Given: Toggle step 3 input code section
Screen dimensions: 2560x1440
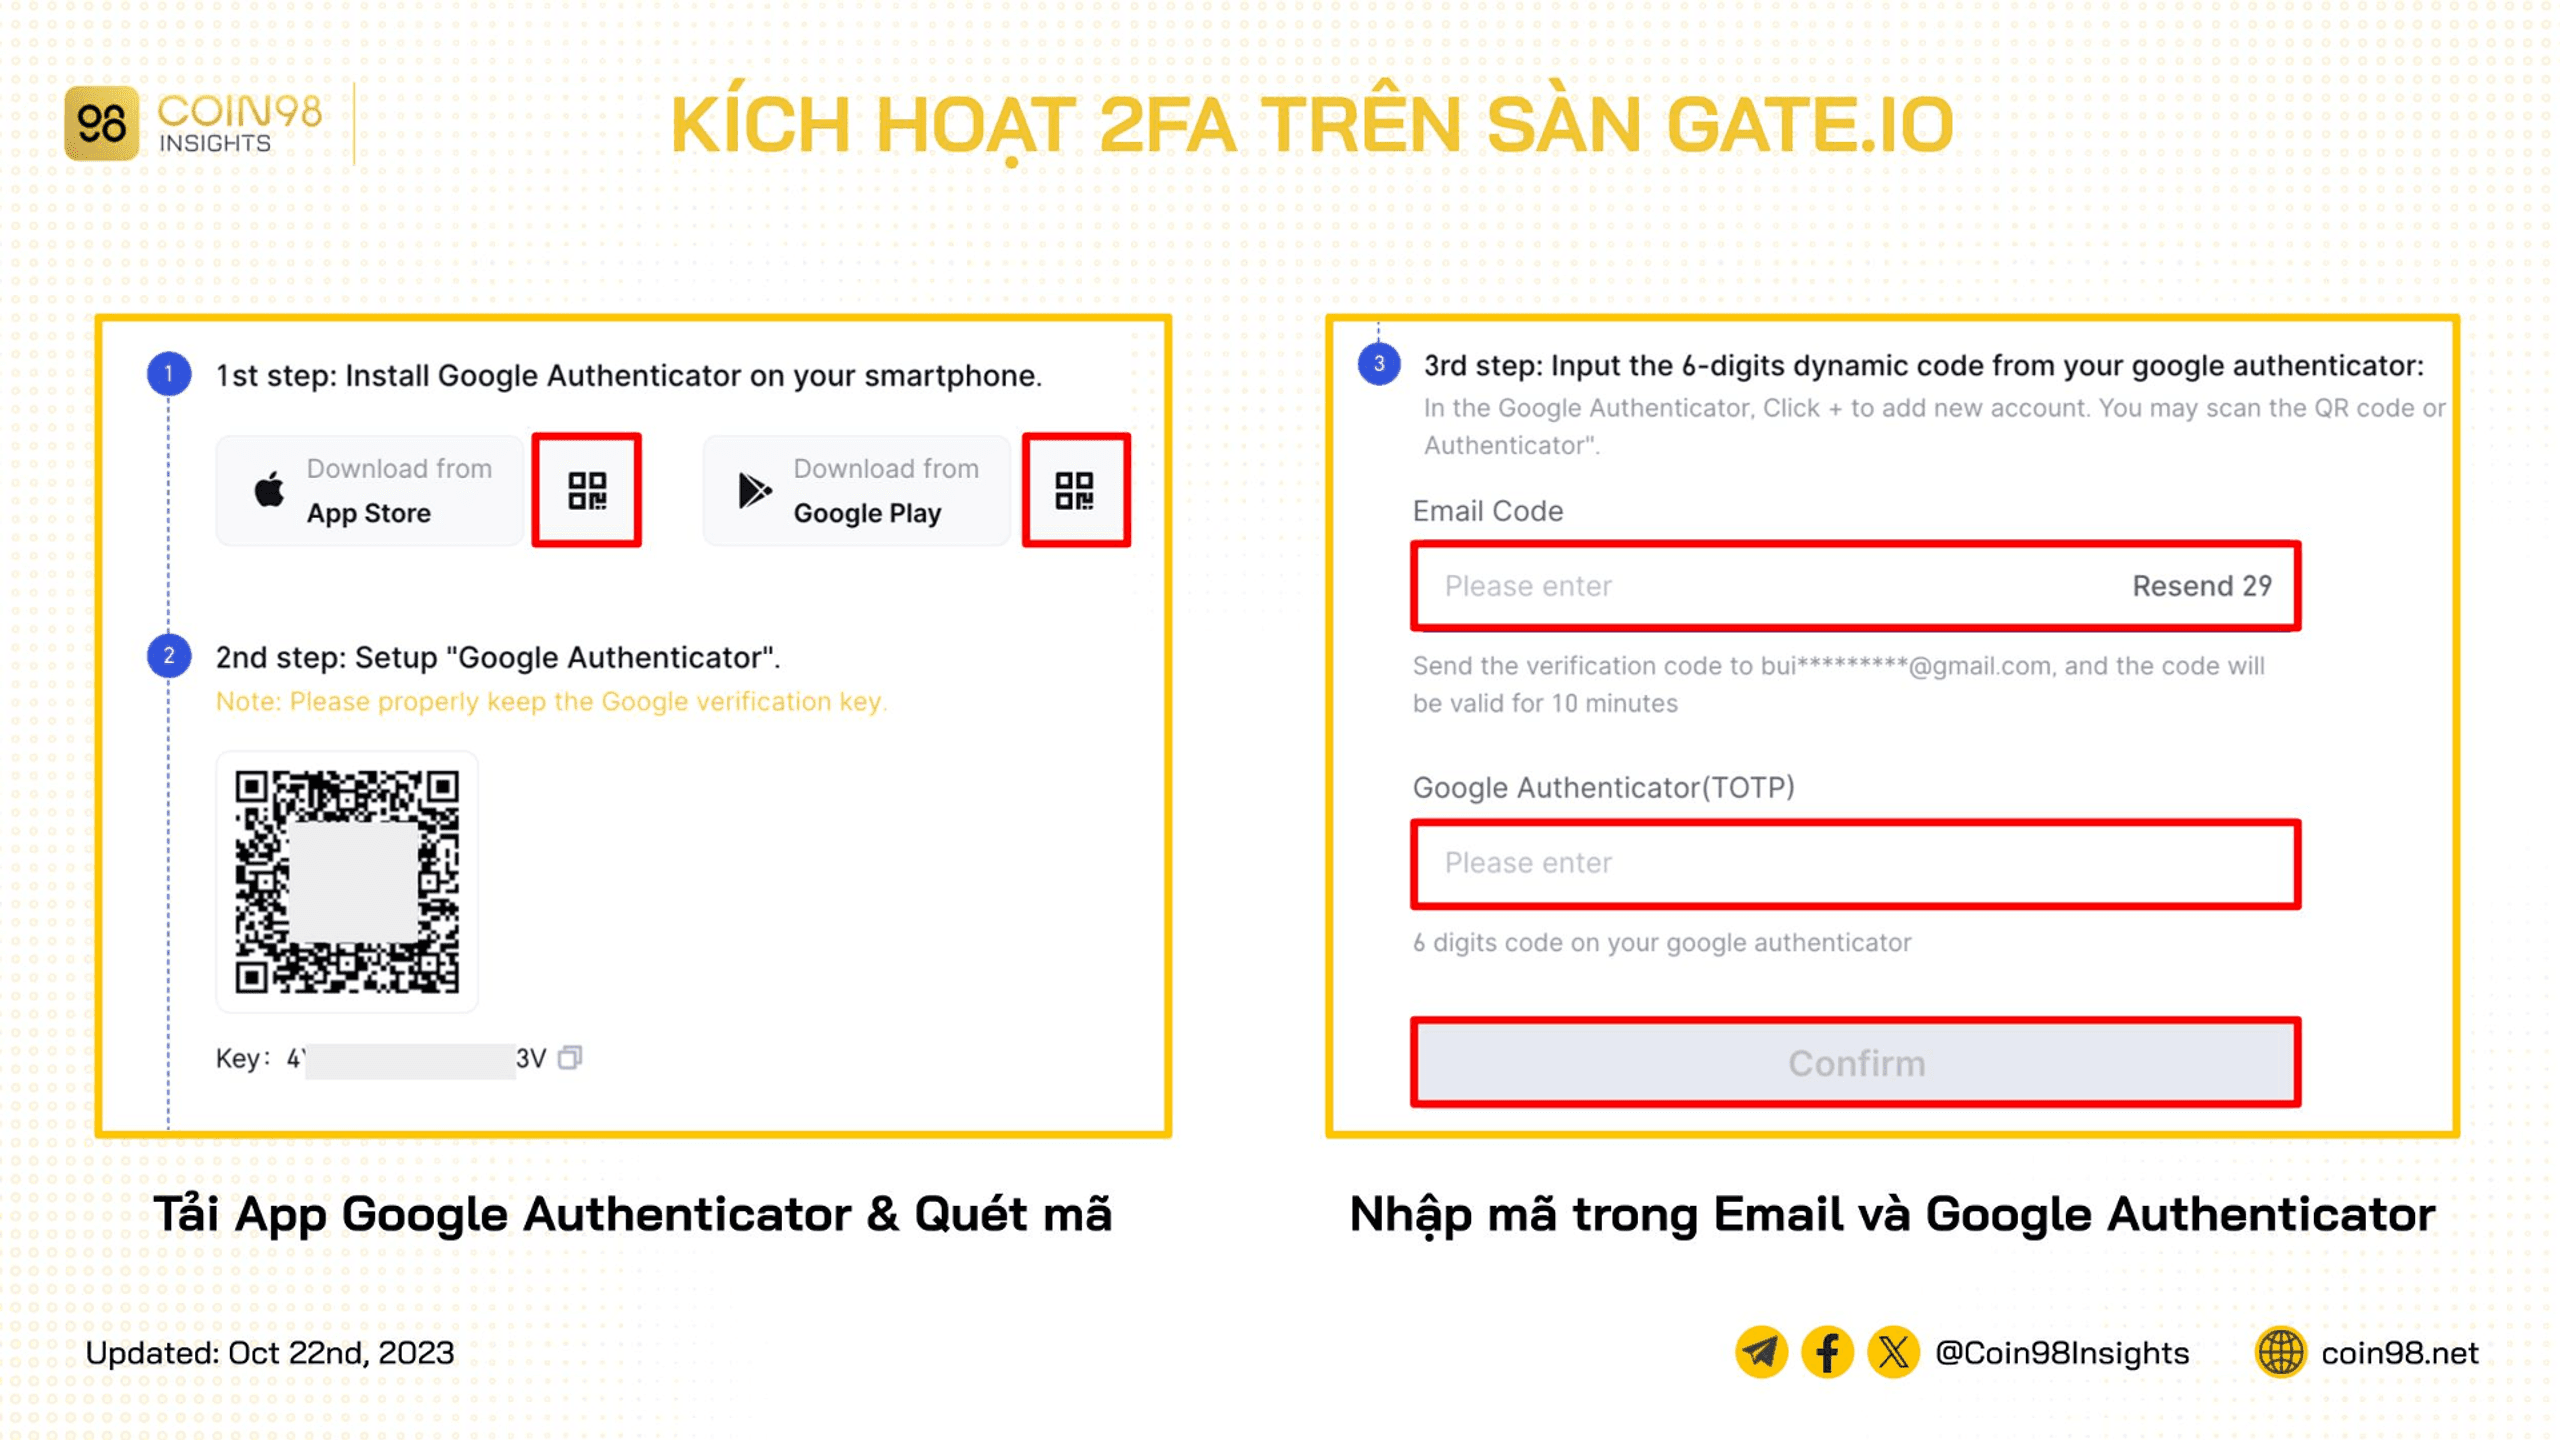Looking at the screenshot, I should (x=1378, y=364).
